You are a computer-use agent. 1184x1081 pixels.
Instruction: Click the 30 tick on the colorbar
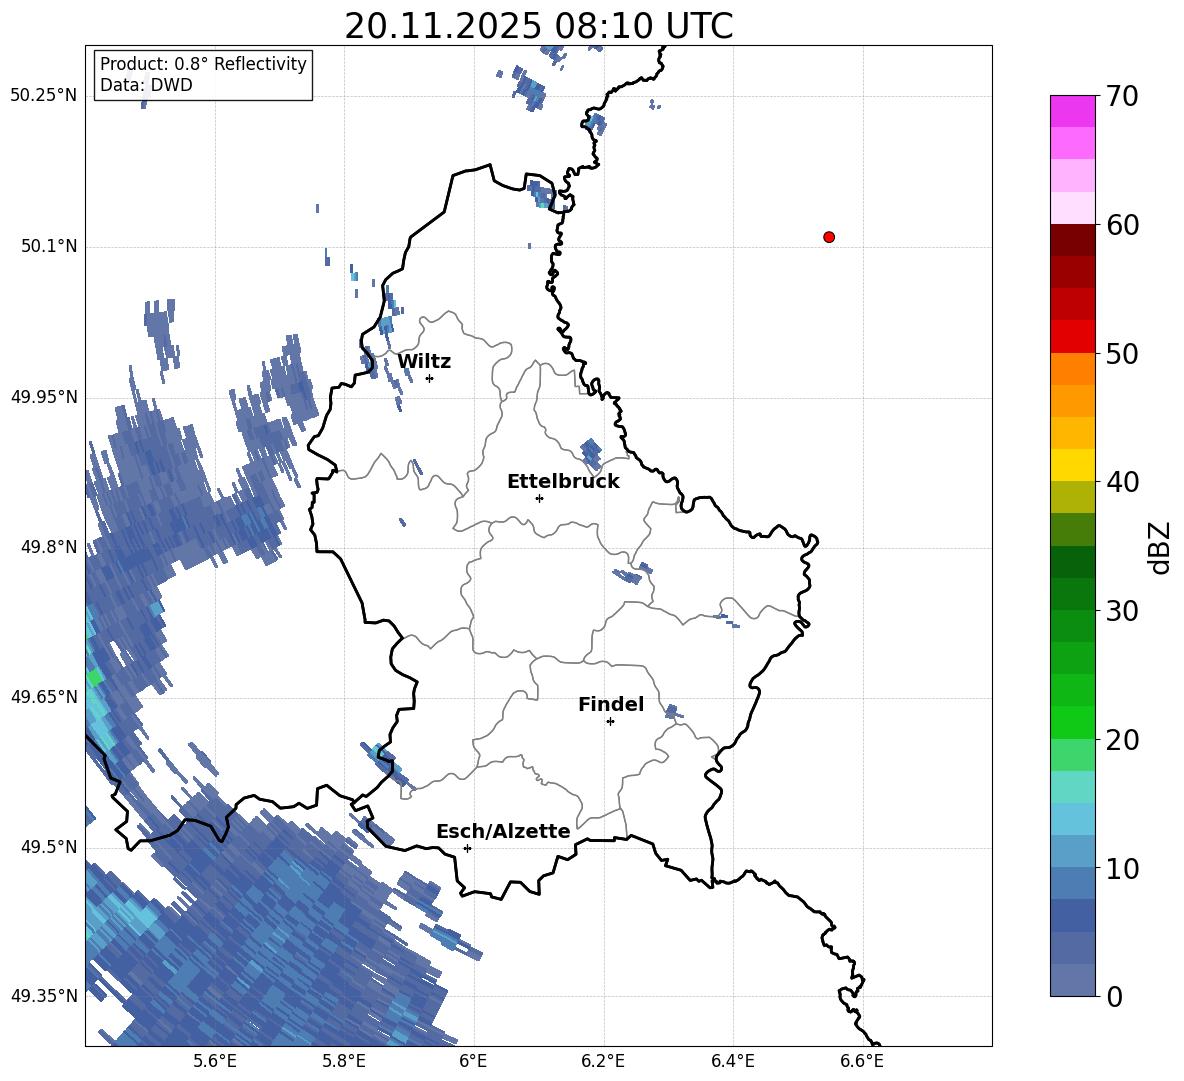pos(1122,611)
